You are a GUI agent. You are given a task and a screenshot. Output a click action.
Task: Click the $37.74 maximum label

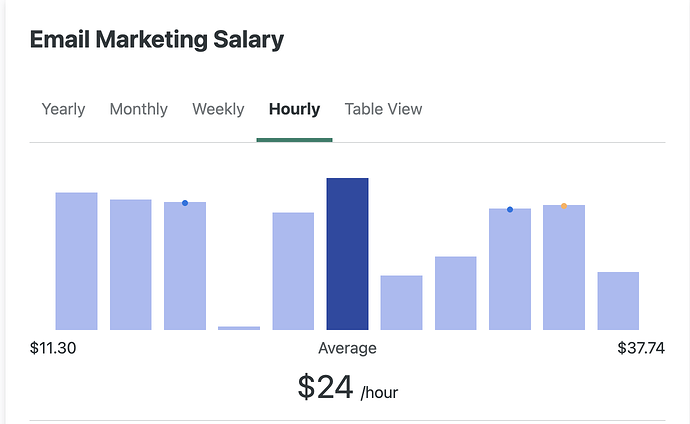[641, 348]
